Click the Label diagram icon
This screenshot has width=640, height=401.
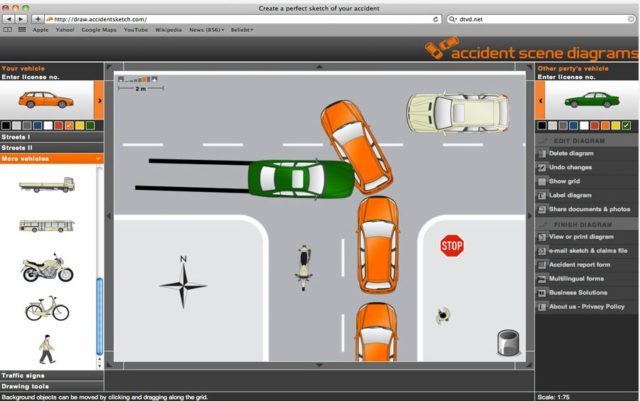[542, 195]
